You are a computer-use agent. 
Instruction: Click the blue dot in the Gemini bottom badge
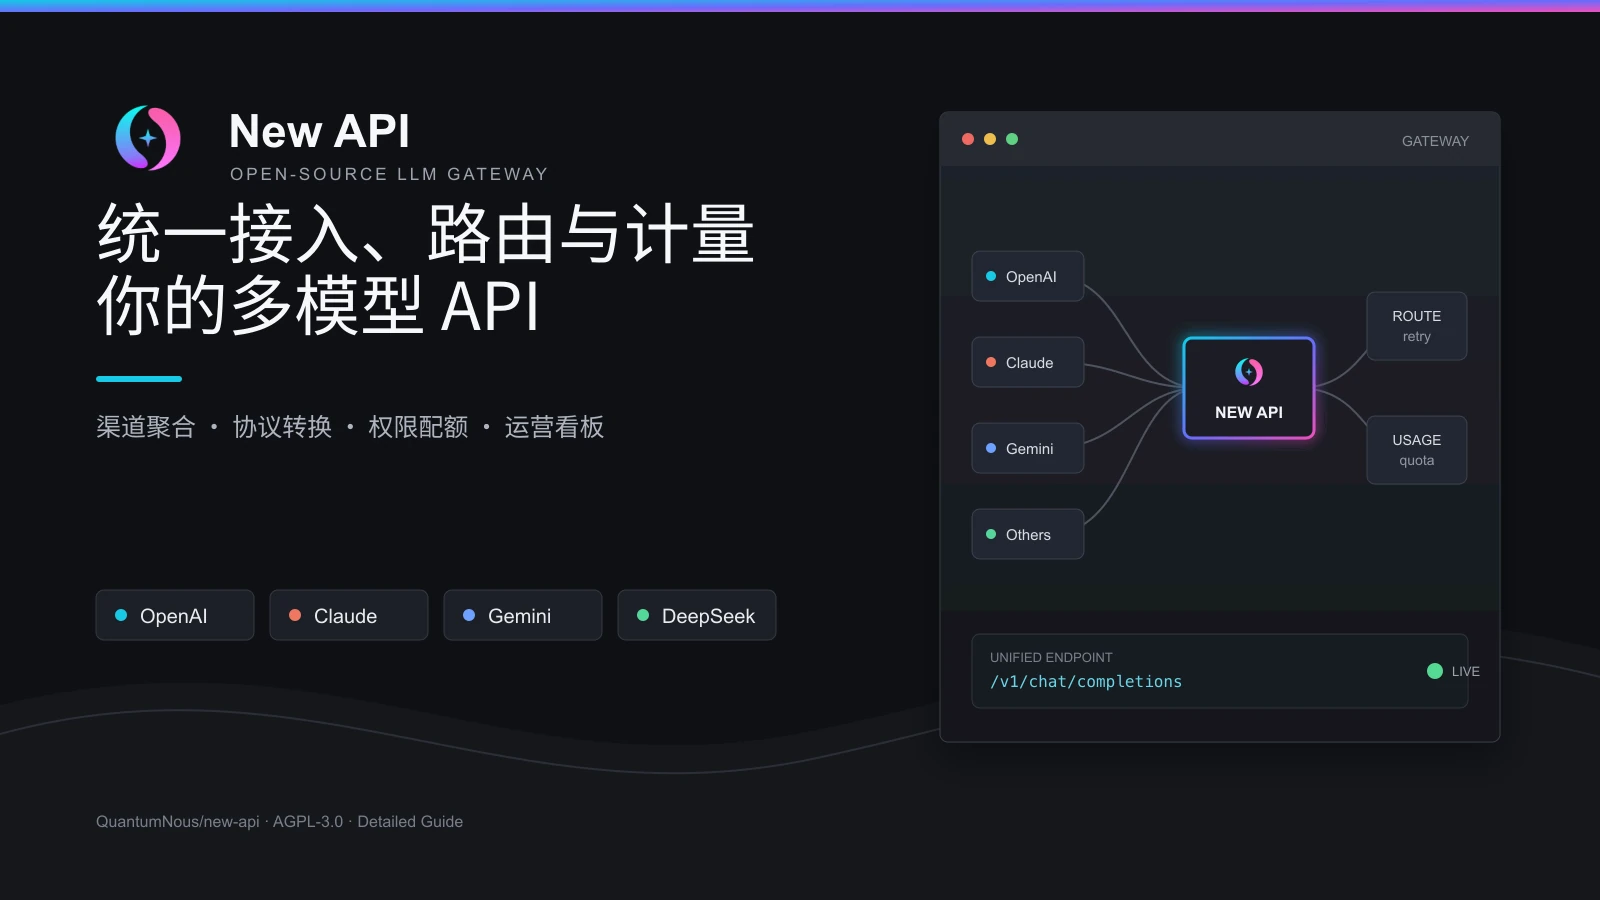point(469,615)
